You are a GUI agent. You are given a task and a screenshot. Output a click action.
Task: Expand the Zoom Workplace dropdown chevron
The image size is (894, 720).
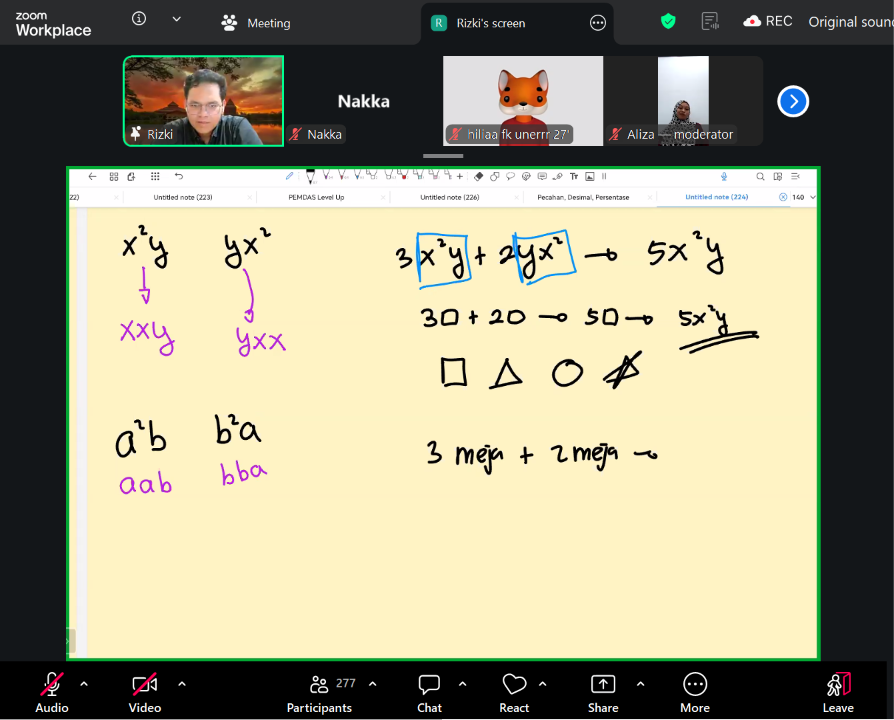coord(177,19)
